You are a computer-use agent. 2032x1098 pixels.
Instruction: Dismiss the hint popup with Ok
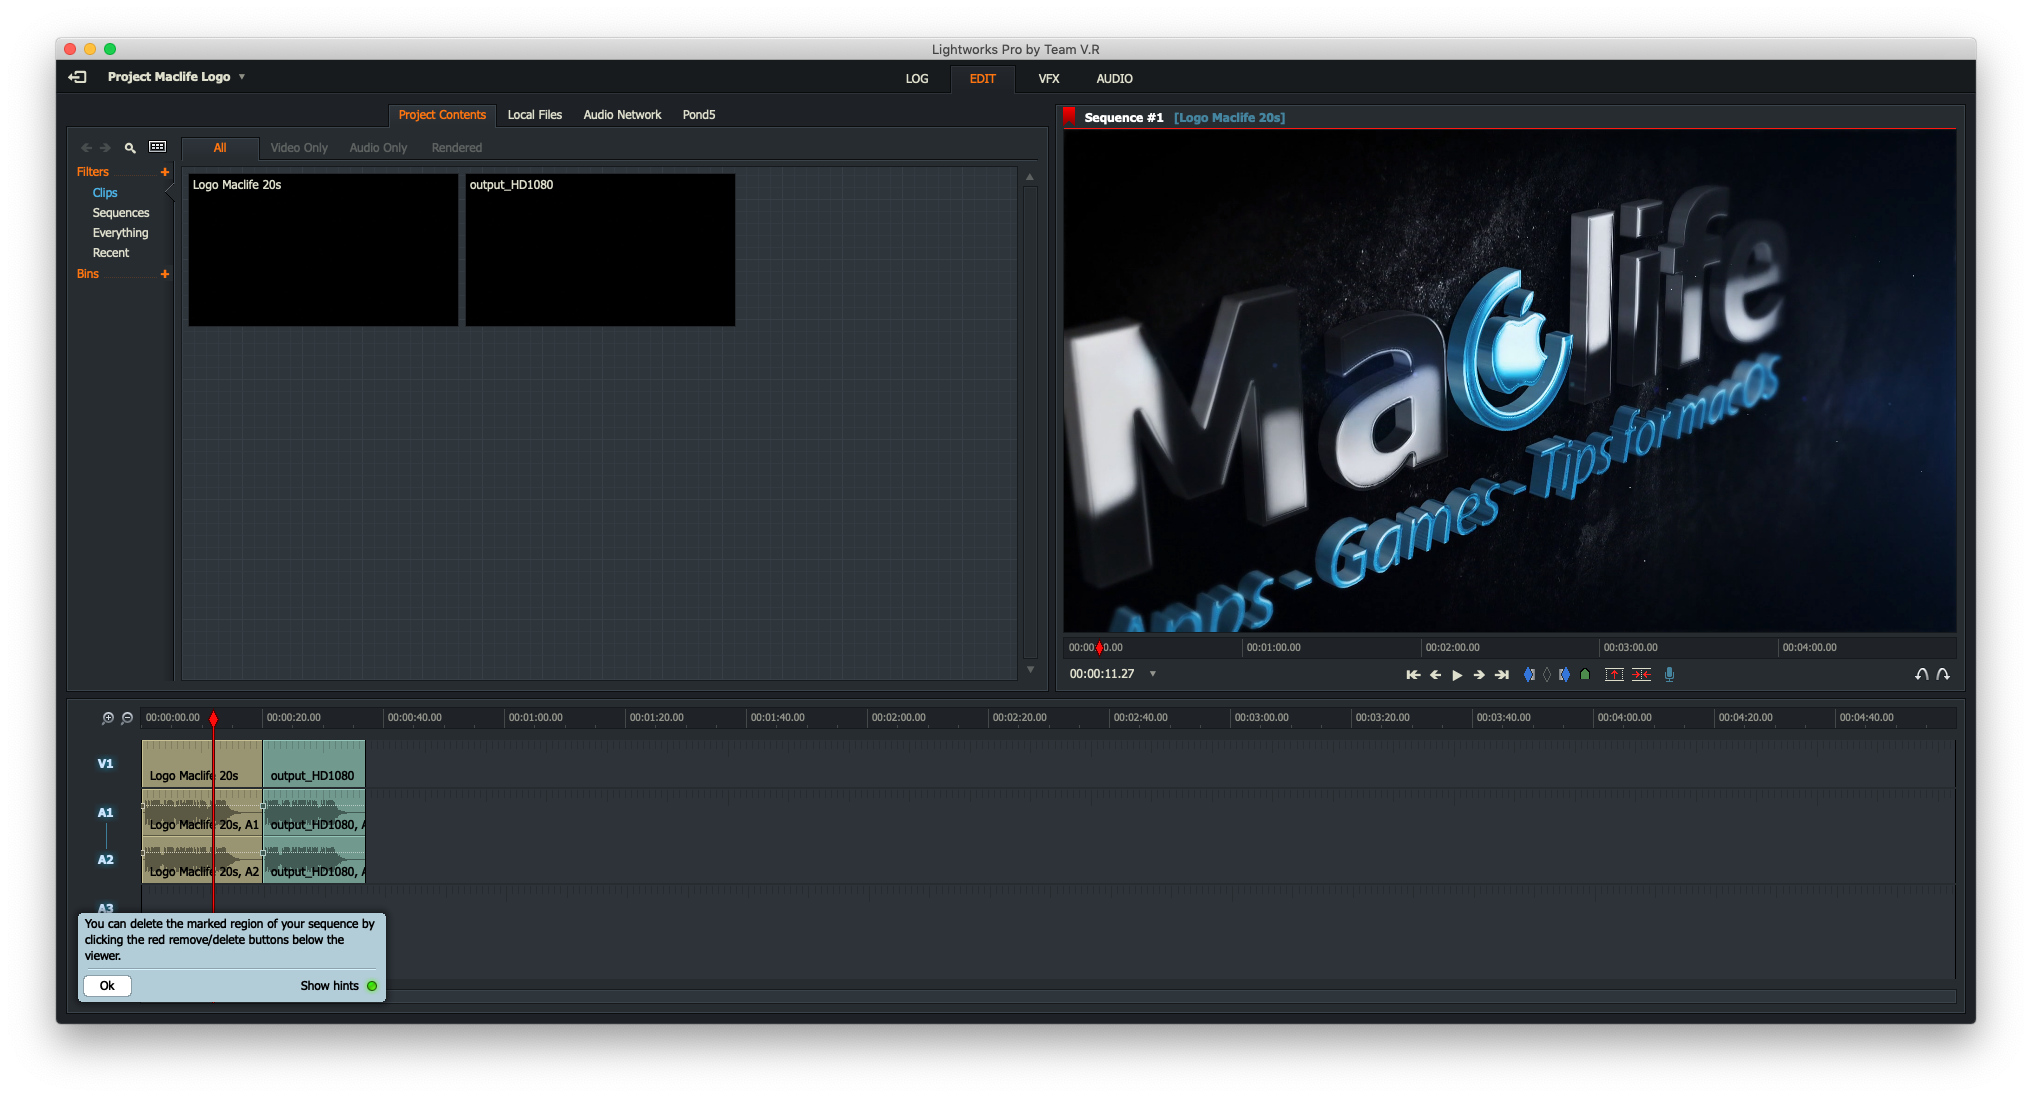click(x=106, y=985)
